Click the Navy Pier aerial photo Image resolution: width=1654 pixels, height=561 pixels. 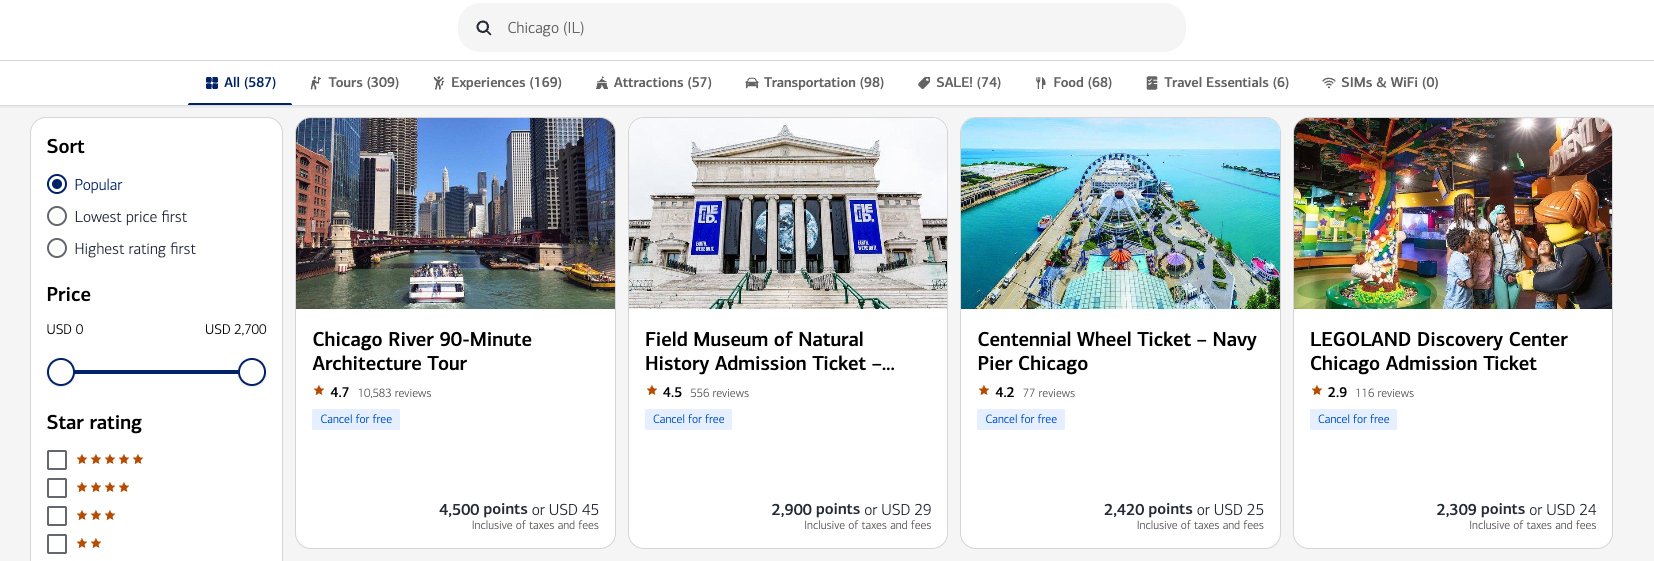[1120, 213]
